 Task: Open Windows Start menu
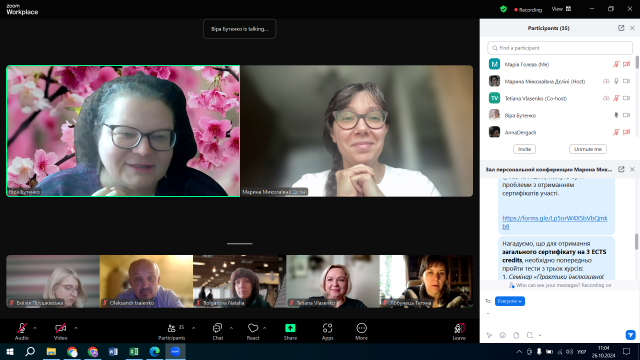pyautogui.click(x=10, y=351)
